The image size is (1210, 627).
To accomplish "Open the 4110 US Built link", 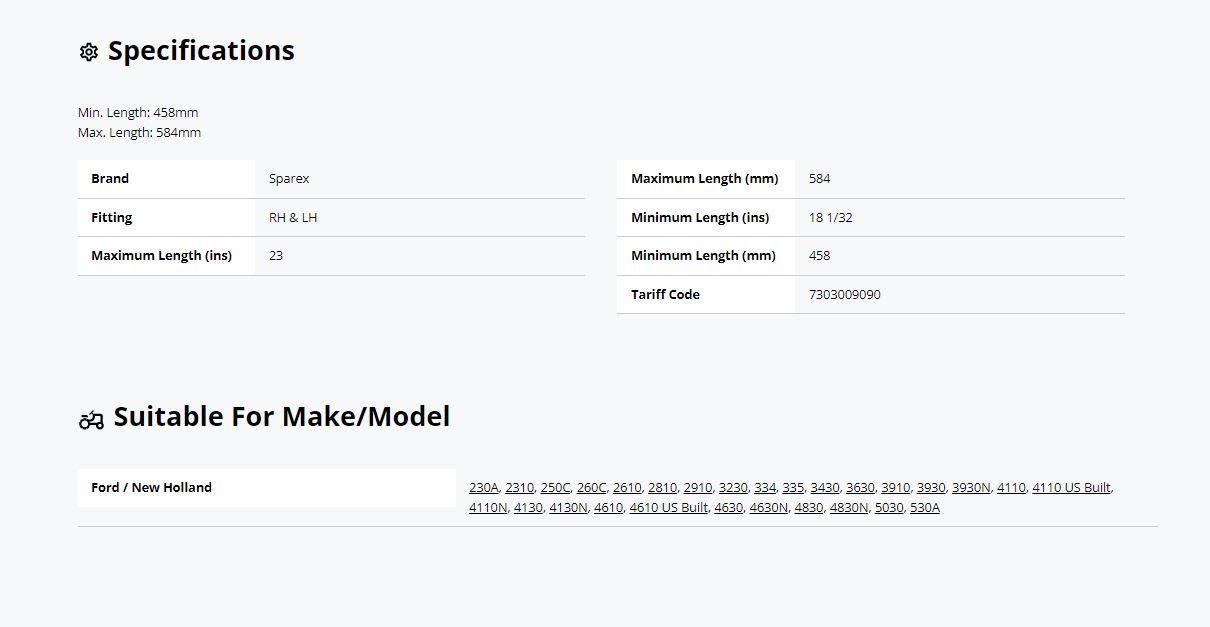I will (1071, 487).
